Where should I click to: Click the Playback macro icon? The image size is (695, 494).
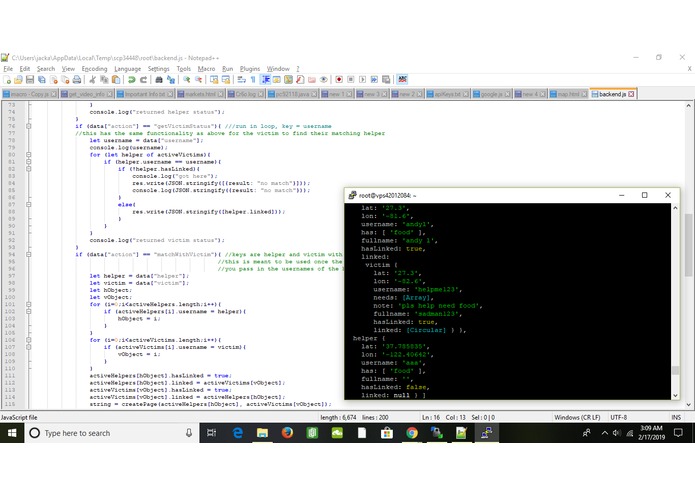click(x=363, y=80)
